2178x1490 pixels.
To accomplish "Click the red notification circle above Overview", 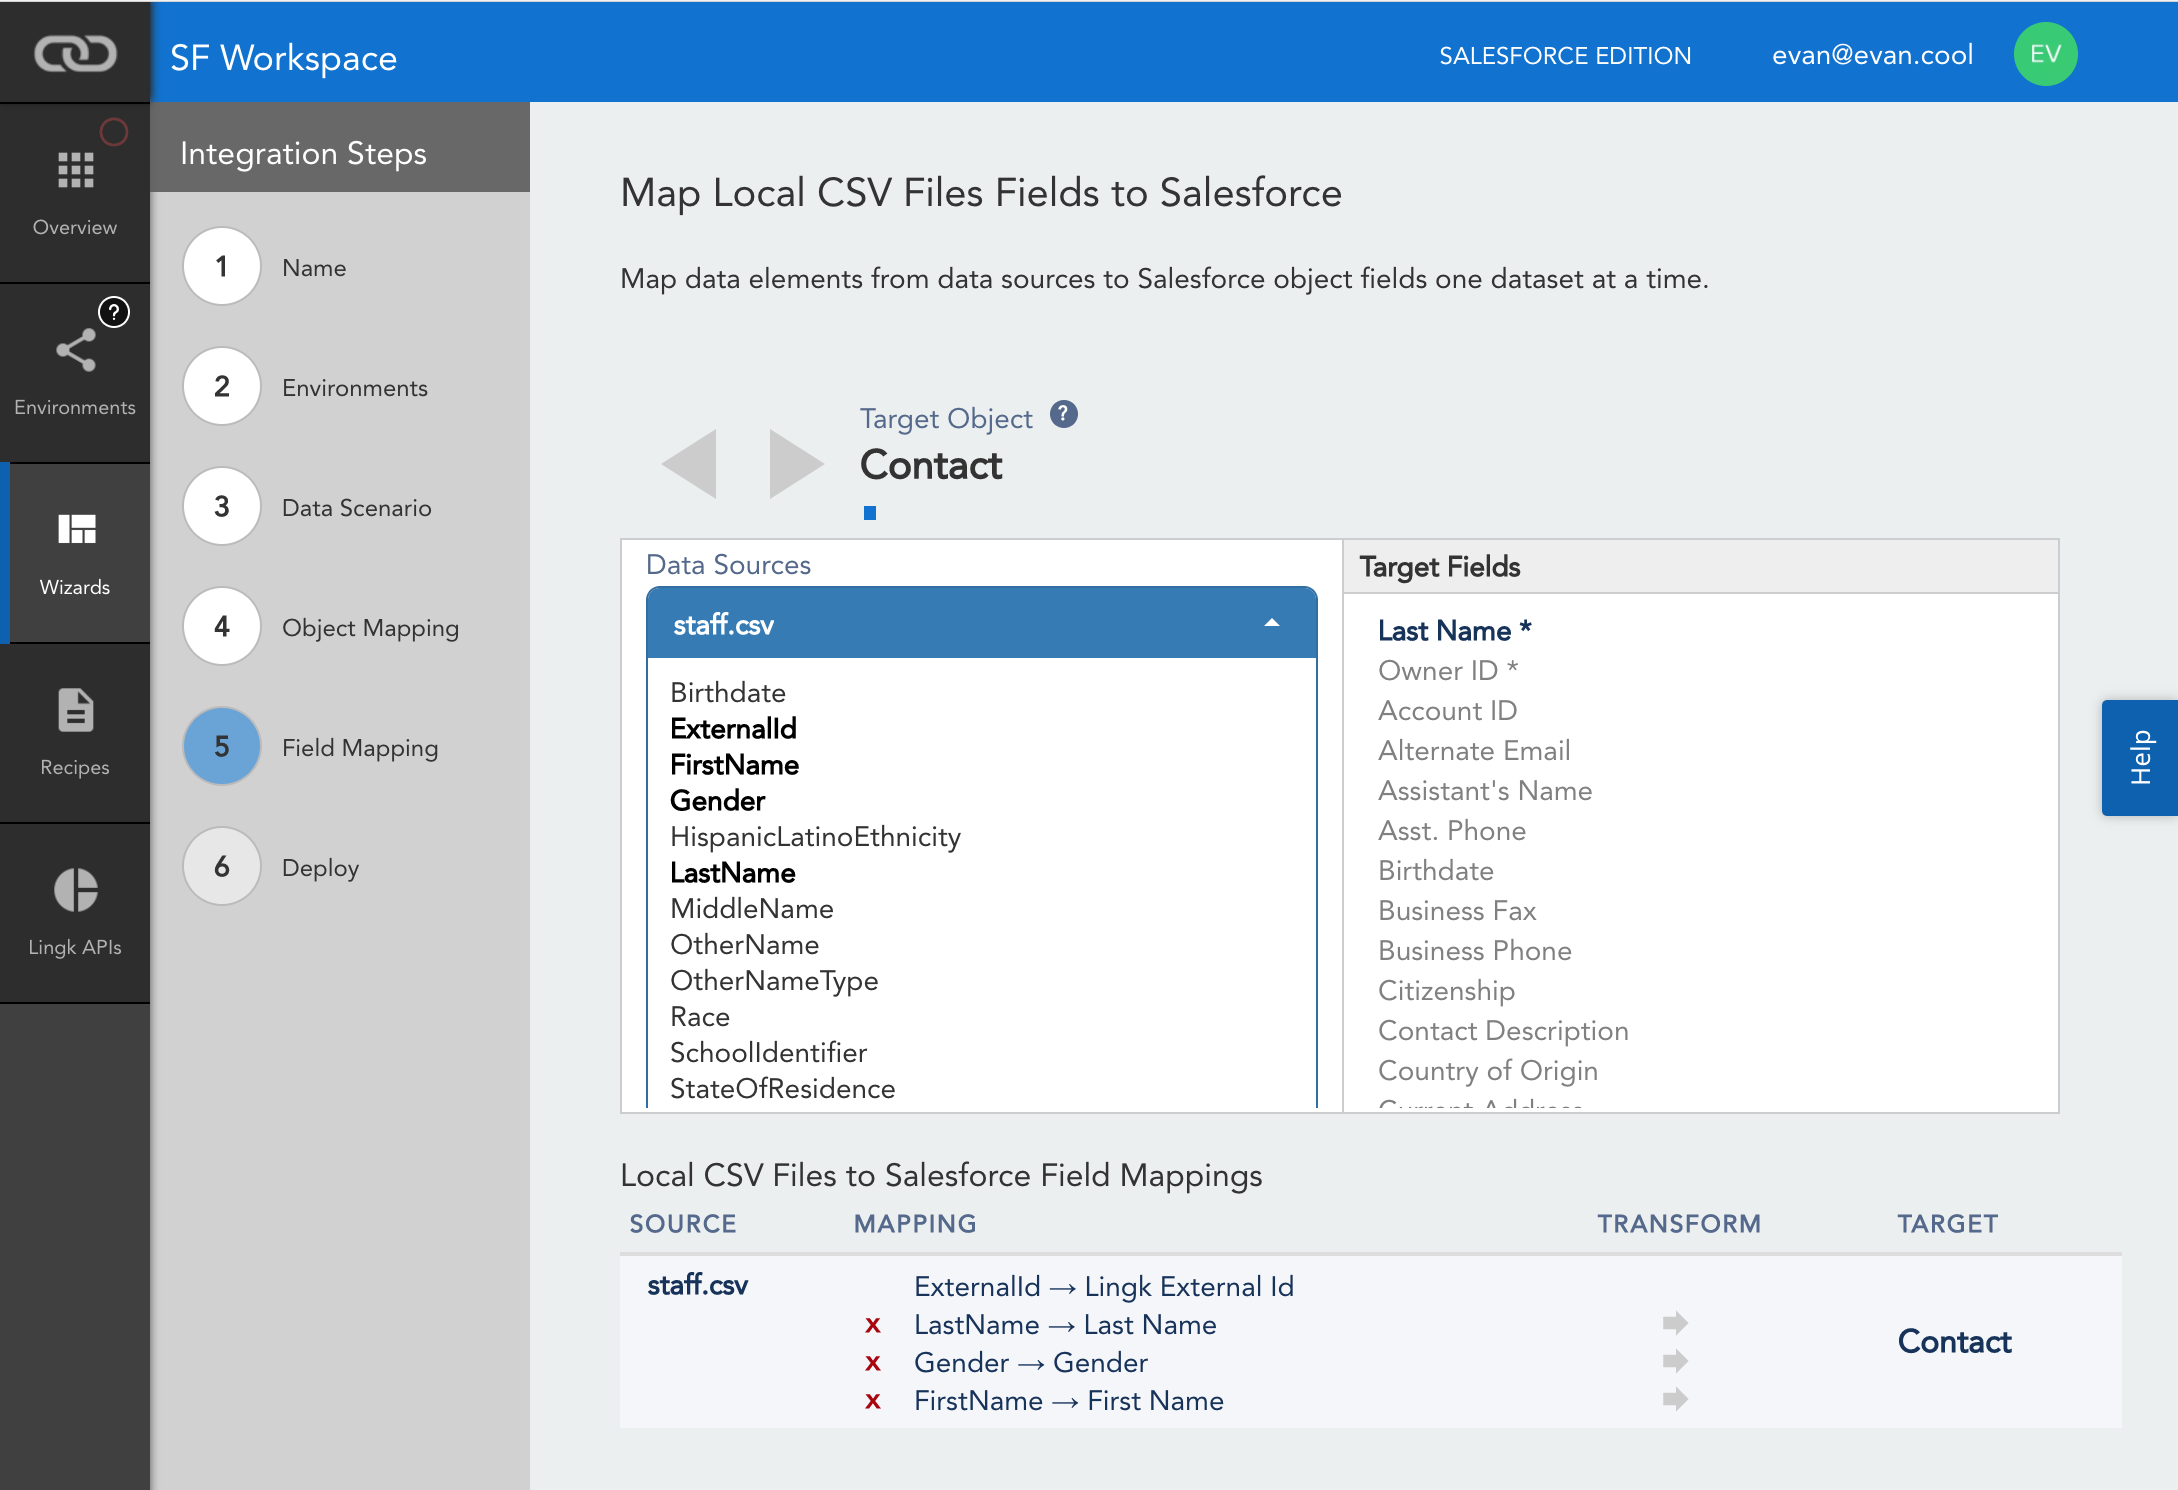I will pos(114,131).
